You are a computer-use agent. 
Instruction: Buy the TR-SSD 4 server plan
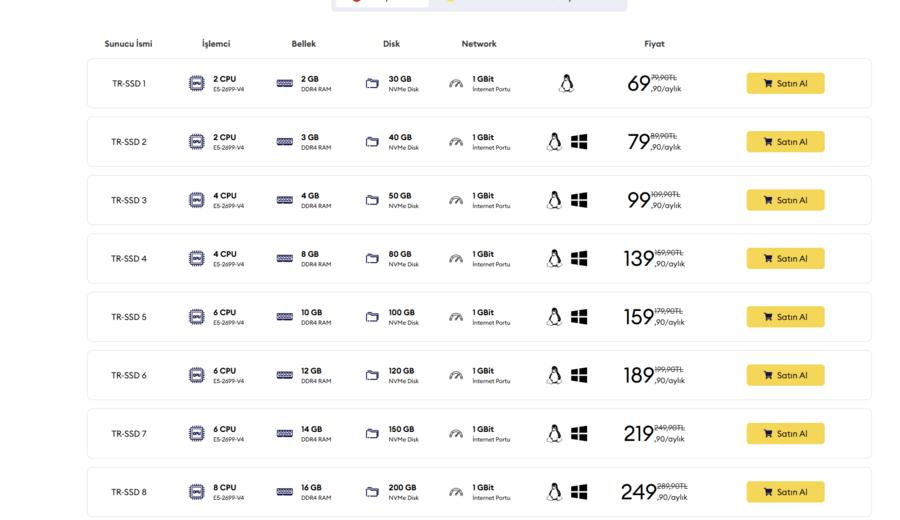click(785, 258)
